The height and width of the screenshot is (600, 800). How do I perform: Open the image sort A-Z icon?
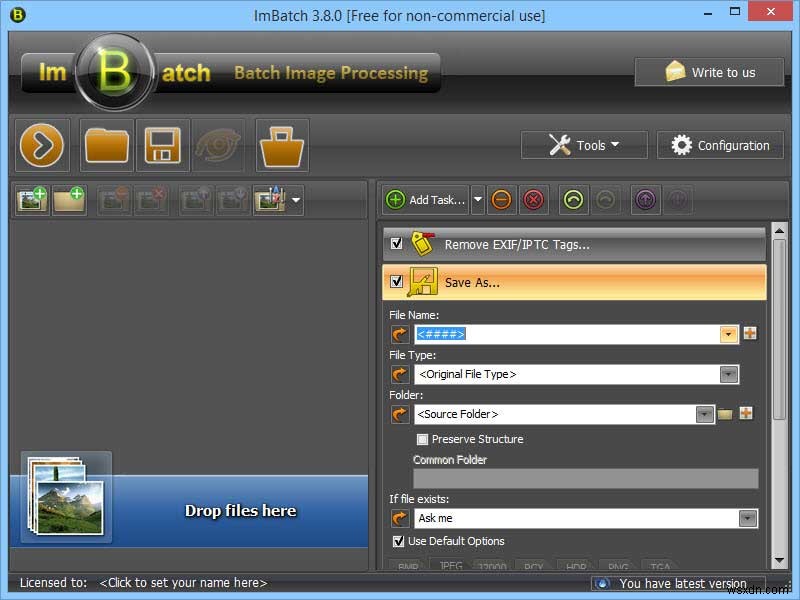point(272,200)
